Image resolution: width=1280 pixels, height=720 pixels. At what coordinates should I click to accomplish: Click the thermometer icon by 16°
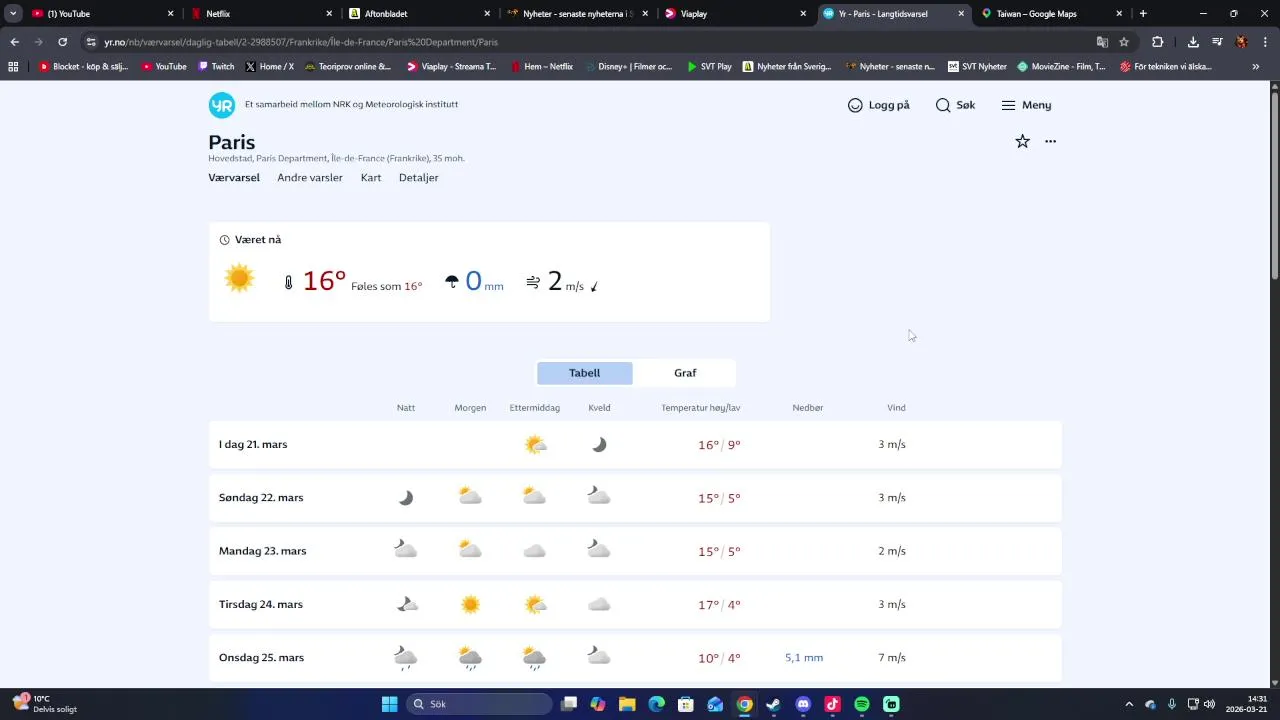289,283
